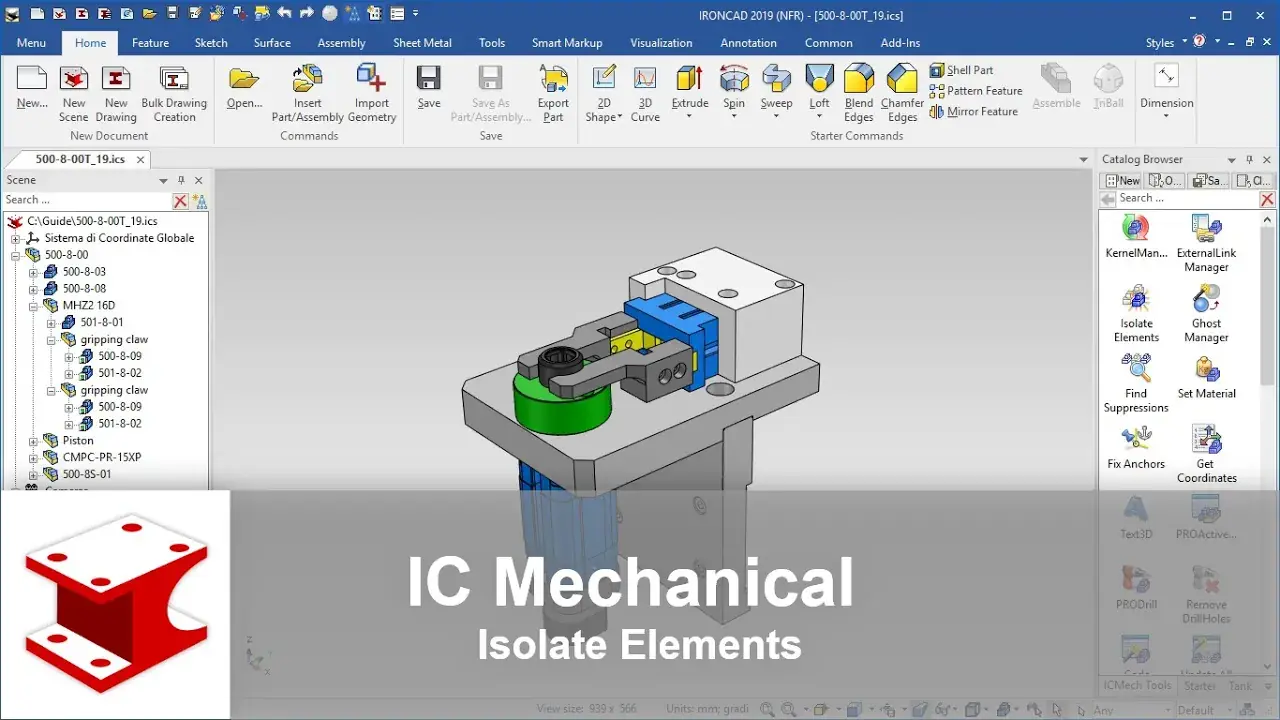Toggle auto-hide pin on Catalog Browser

(x=1249, y=160)
